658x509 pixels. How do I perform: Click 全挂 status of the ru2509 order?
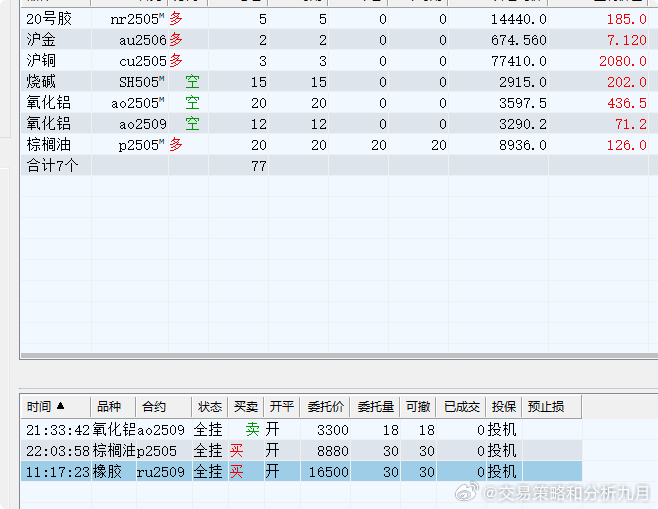[x=208, y=472]
